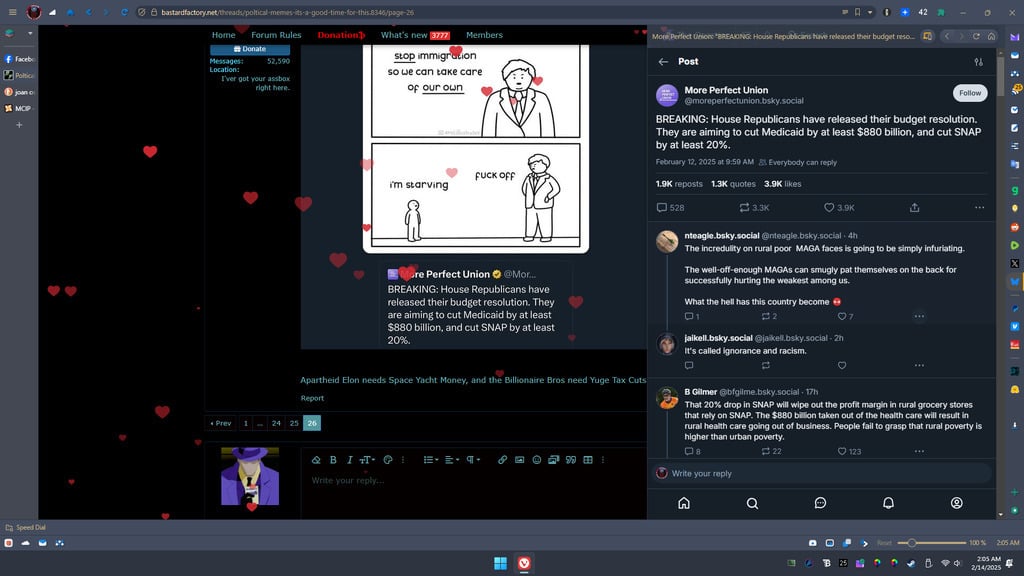The height and width of the screenshot is (576, 1024).
Task: Adjust the browser zoom slider in status bar
Action: [x=910, y=543]
